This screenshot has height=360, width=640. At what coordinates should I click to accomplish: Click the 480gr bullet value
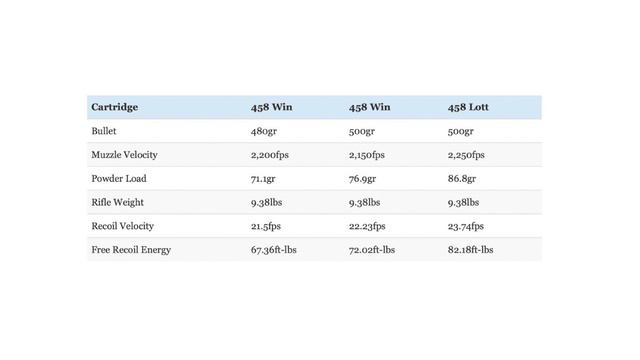264,131
